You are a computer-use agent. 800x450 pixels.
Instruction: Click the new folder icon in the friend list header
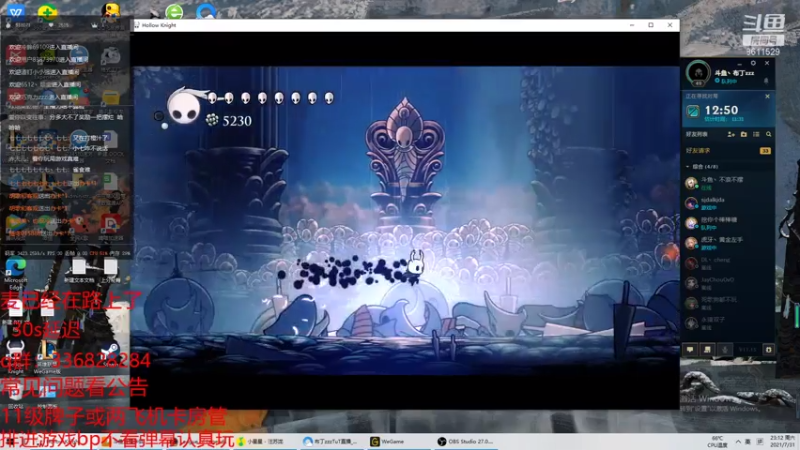[x=744, y=134]
